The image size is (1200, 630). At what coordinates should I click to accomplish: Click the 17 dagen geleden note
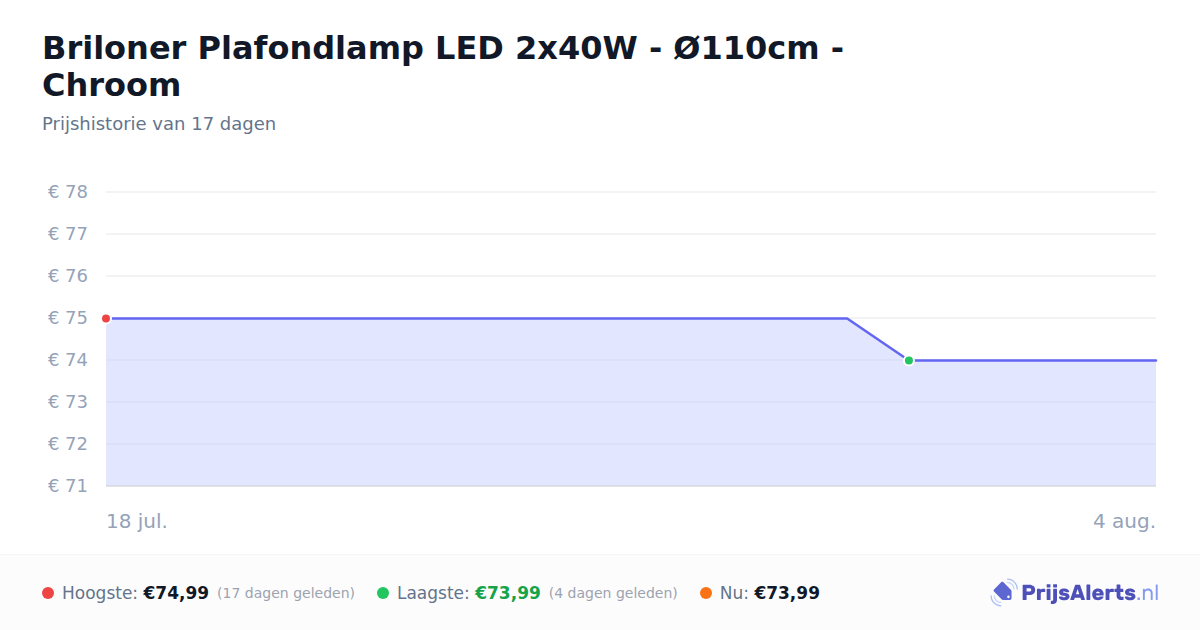pos(286,593)
